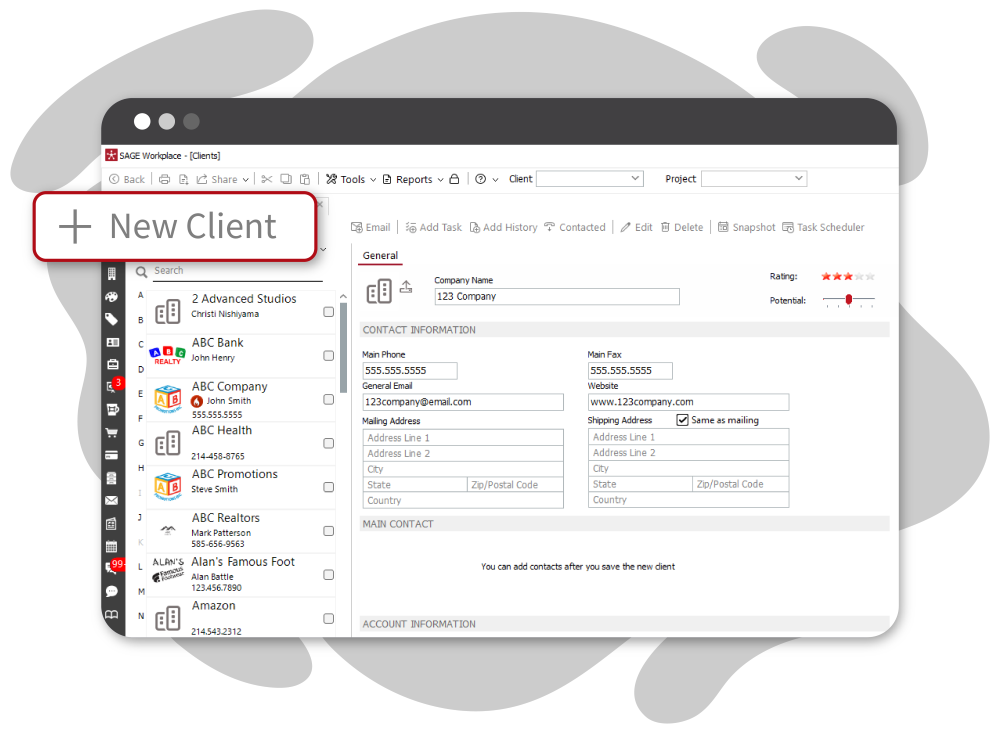This screenshot has width=1000, height=733.
Task: Click the Contacted button
Action: pos(575,227)
